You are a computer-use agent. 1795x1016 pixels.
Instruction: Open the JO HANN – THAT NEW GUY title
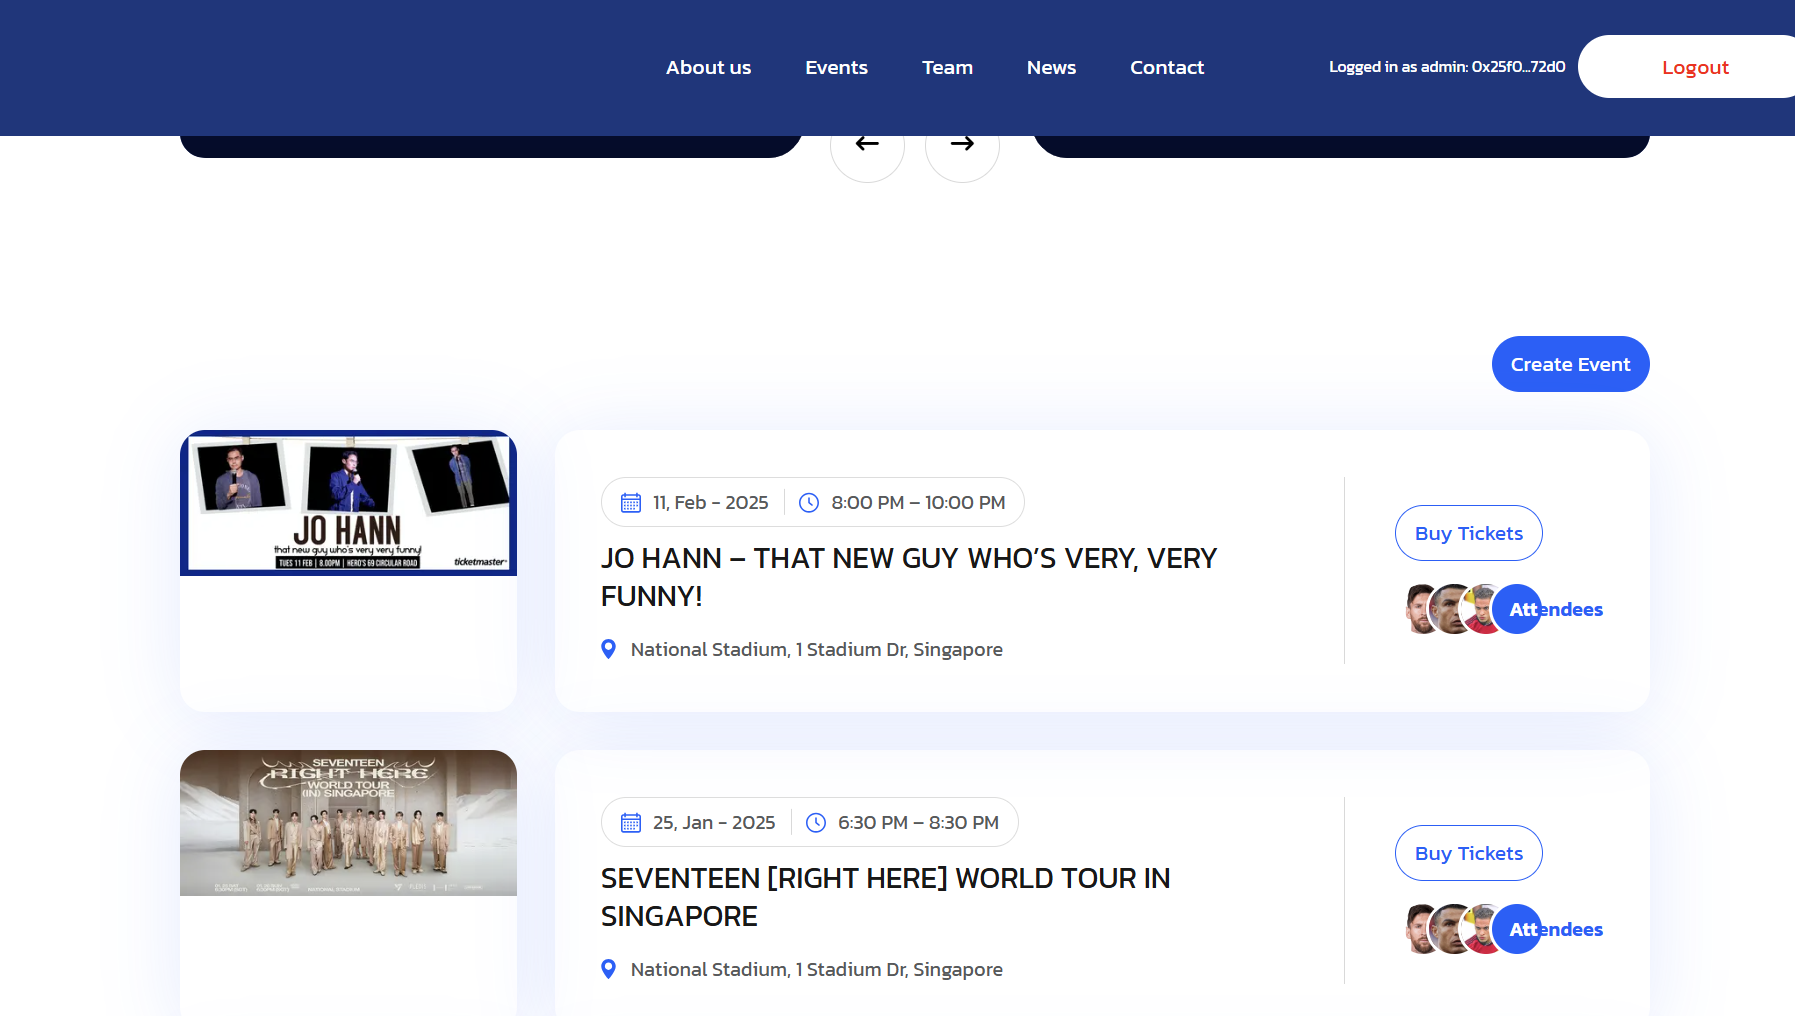coord(909,577)
